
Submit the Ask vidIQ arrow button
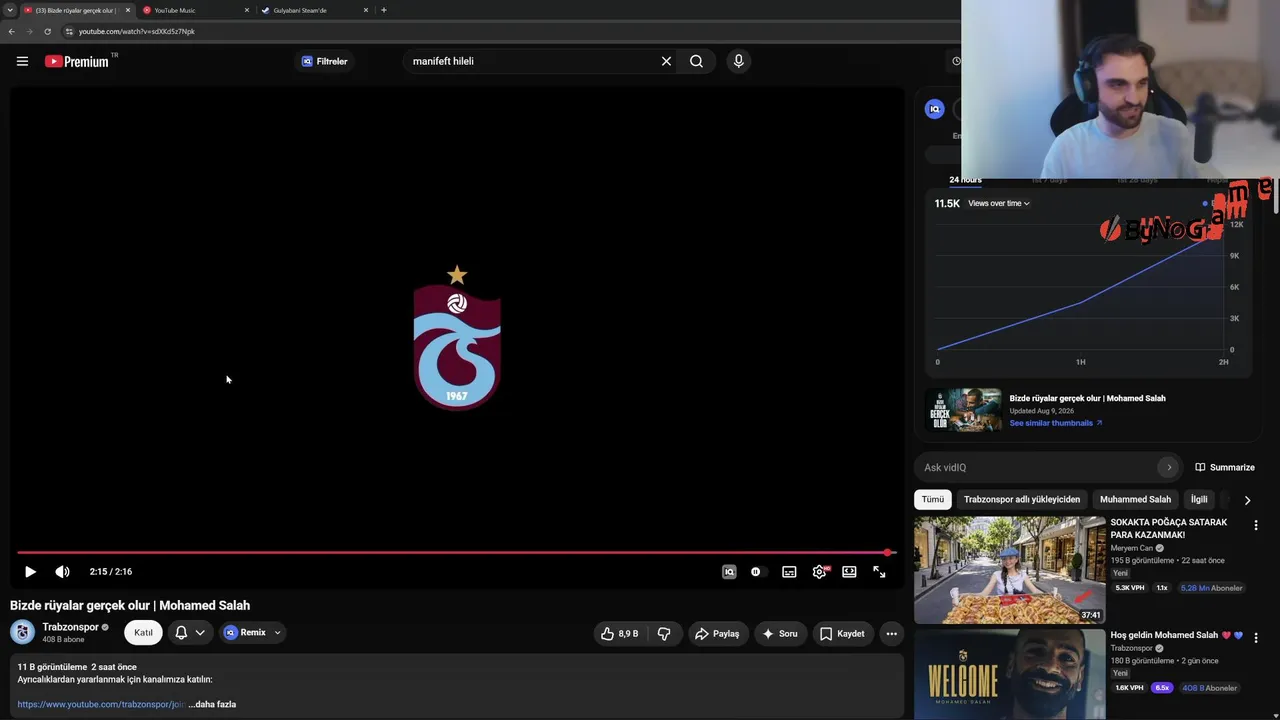point(1168,467)
